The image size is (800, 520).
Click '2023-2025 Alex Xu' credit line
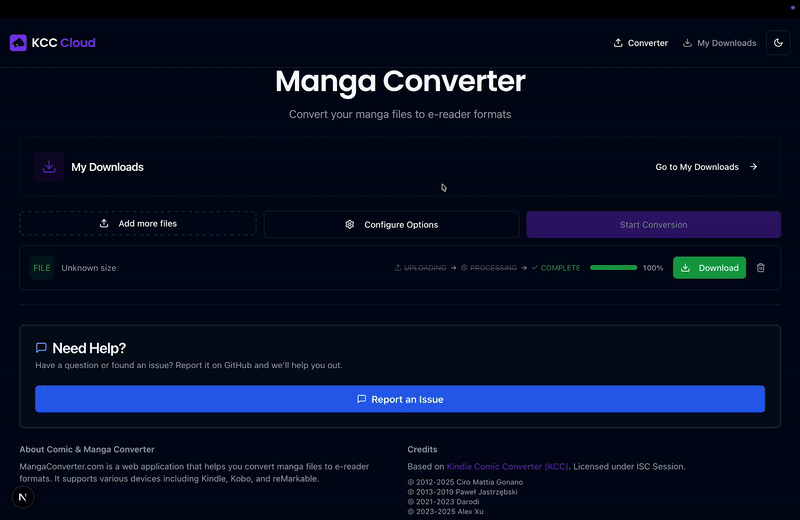tap(445, 511)
